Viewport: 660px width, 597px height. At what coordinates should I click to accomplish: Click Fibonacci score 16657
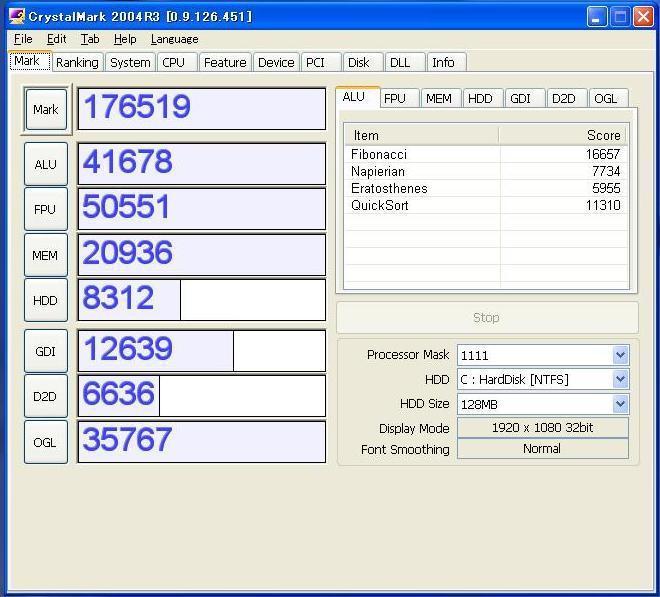[603, 155]
